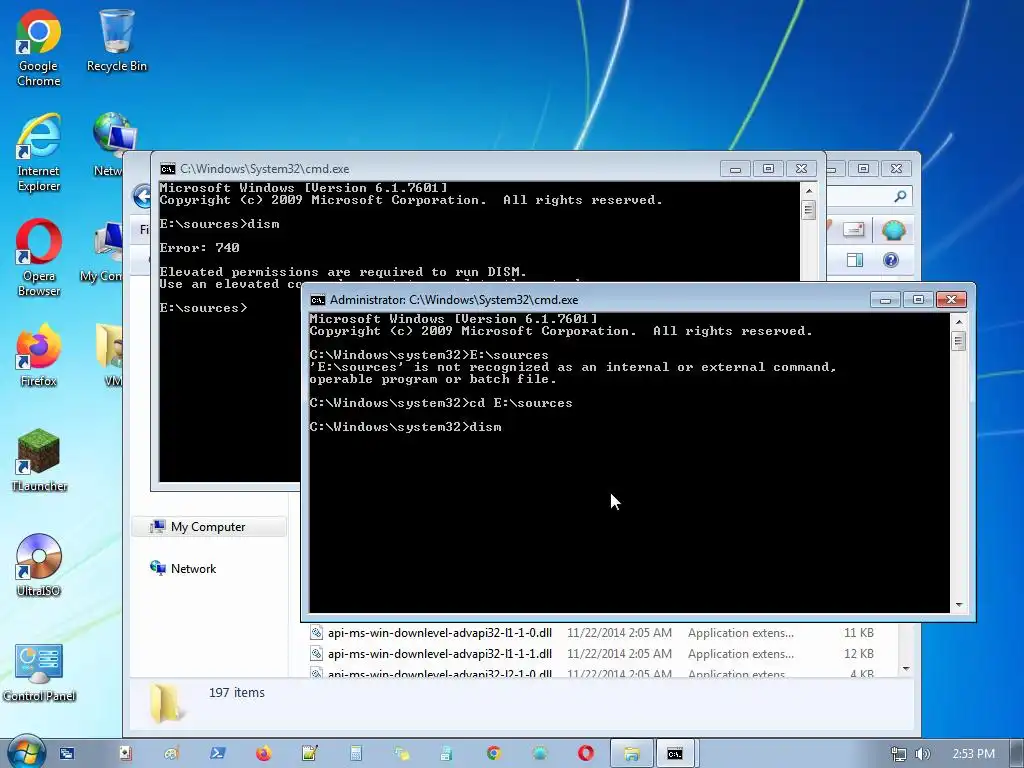Screen dimensions: 1024x768
Task: Minimize the Administrator cmd window
Action: tap(886, 300)
